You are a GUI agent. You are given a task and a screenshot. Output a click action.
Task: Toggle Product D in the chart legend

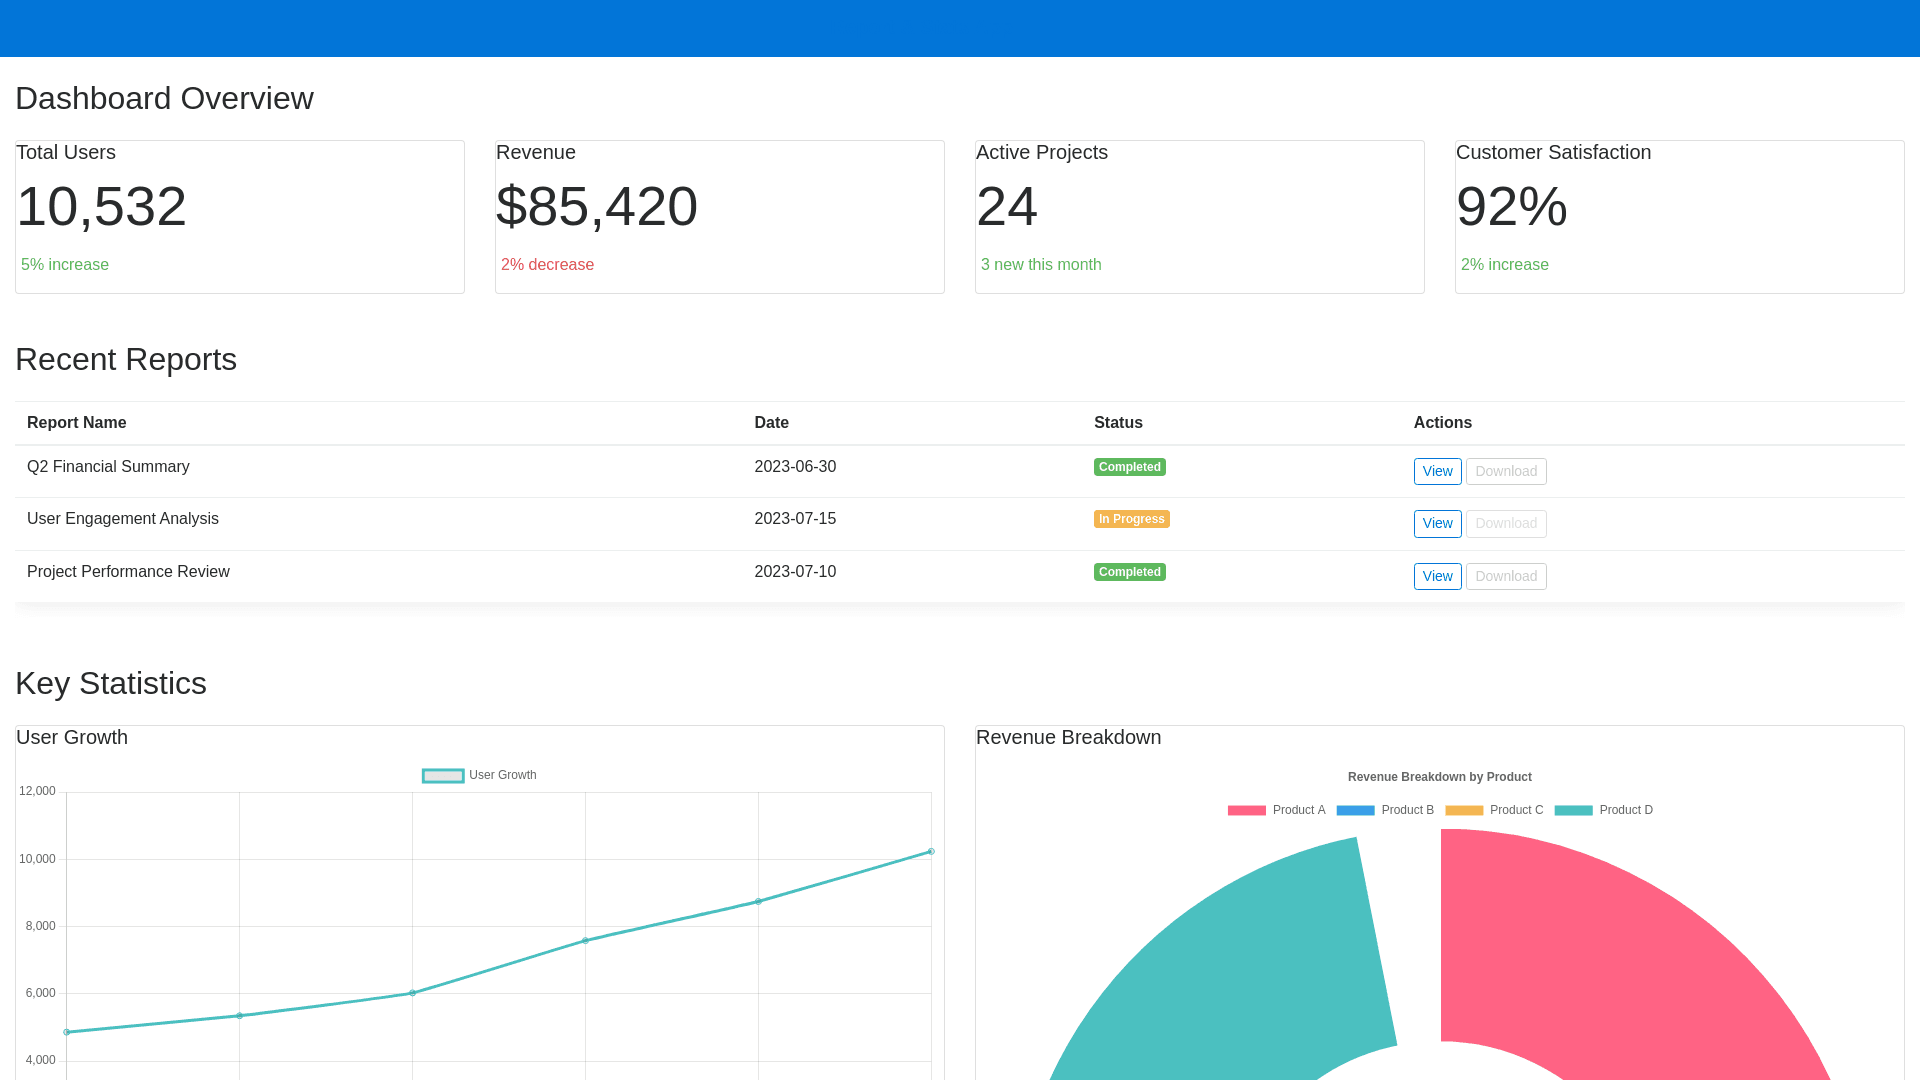coord(1573,810)
